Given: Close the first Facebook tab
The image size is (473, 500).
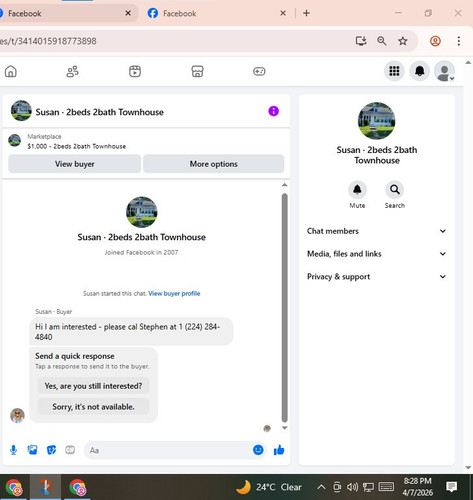Looking at the screenshot, I should [x=128, y=13].
